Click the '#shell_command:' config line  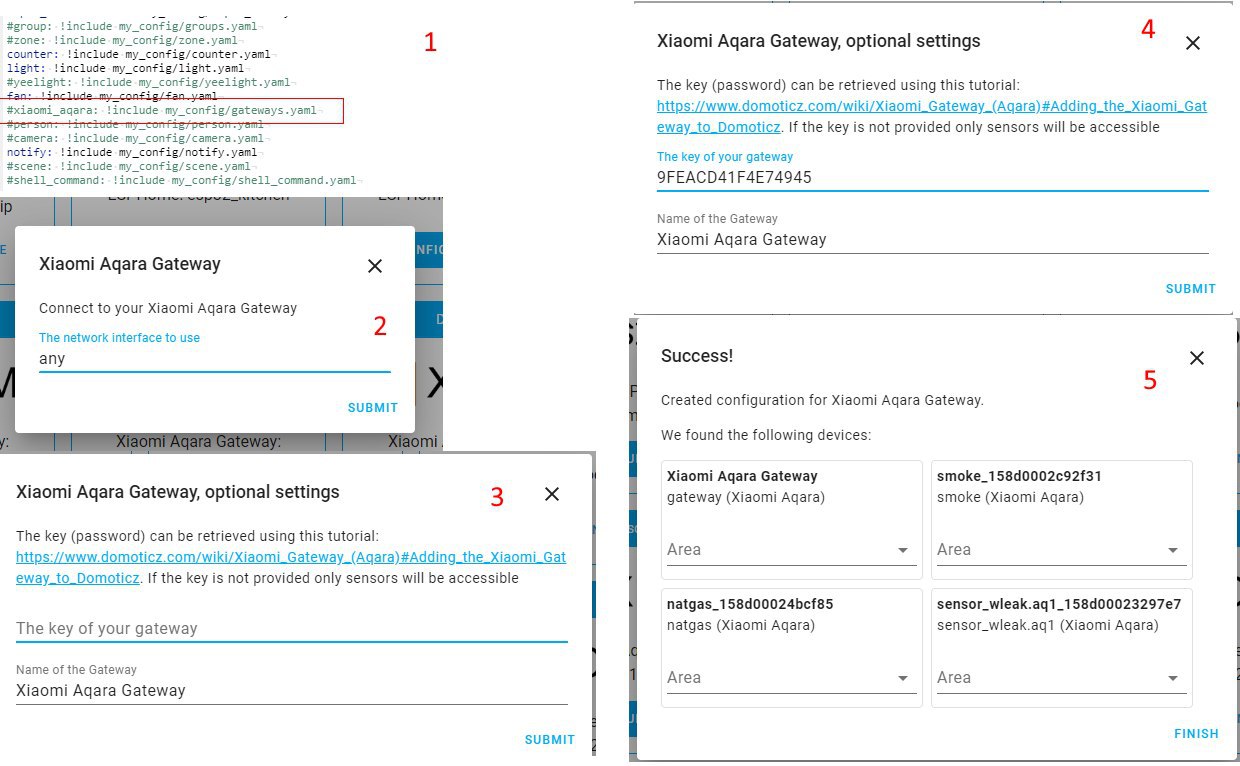click(x=181, y=180)
